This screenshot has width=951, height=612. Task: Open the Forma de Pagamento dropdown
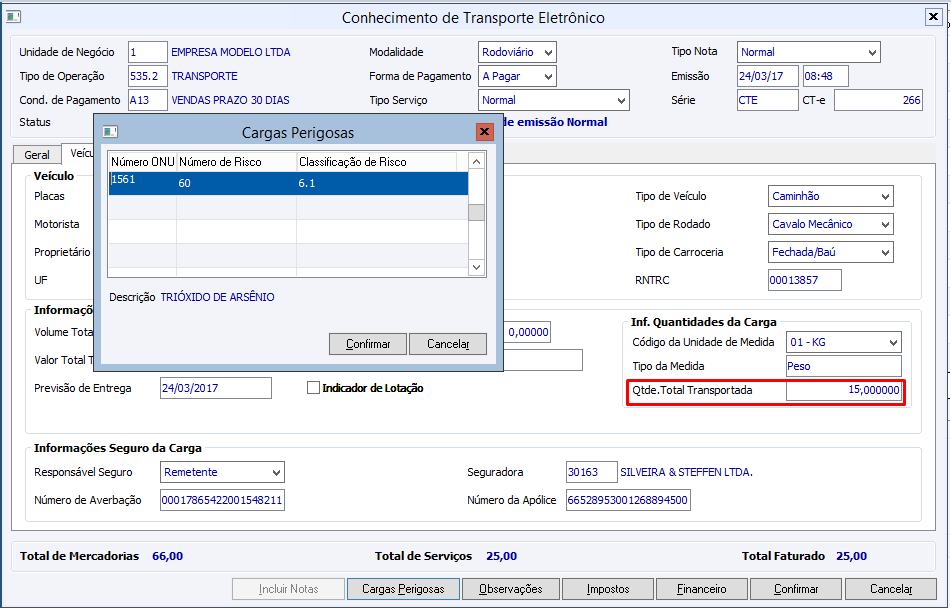coord(548,76)
